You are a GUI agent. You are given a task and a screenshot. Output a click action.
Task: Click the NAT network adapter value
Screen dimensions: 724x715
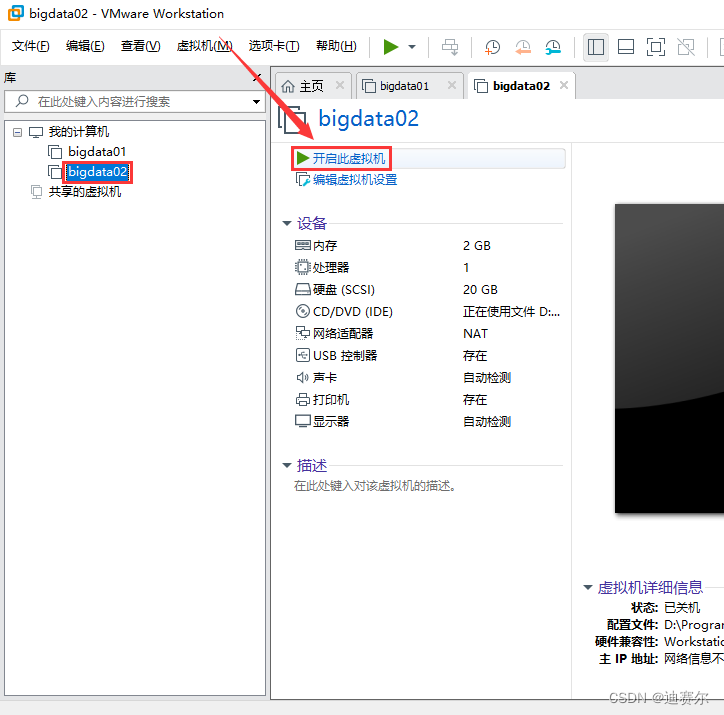475,334
